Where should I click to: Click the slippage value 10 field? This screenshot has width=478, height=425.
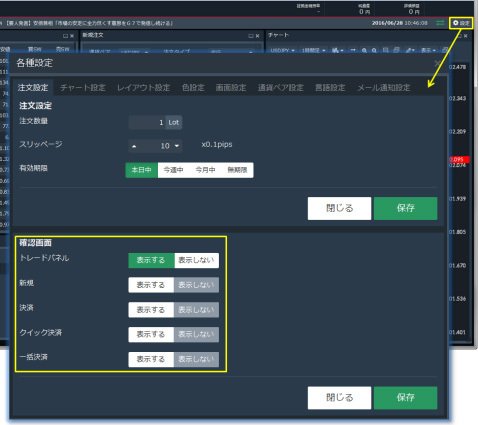point(155,146)
